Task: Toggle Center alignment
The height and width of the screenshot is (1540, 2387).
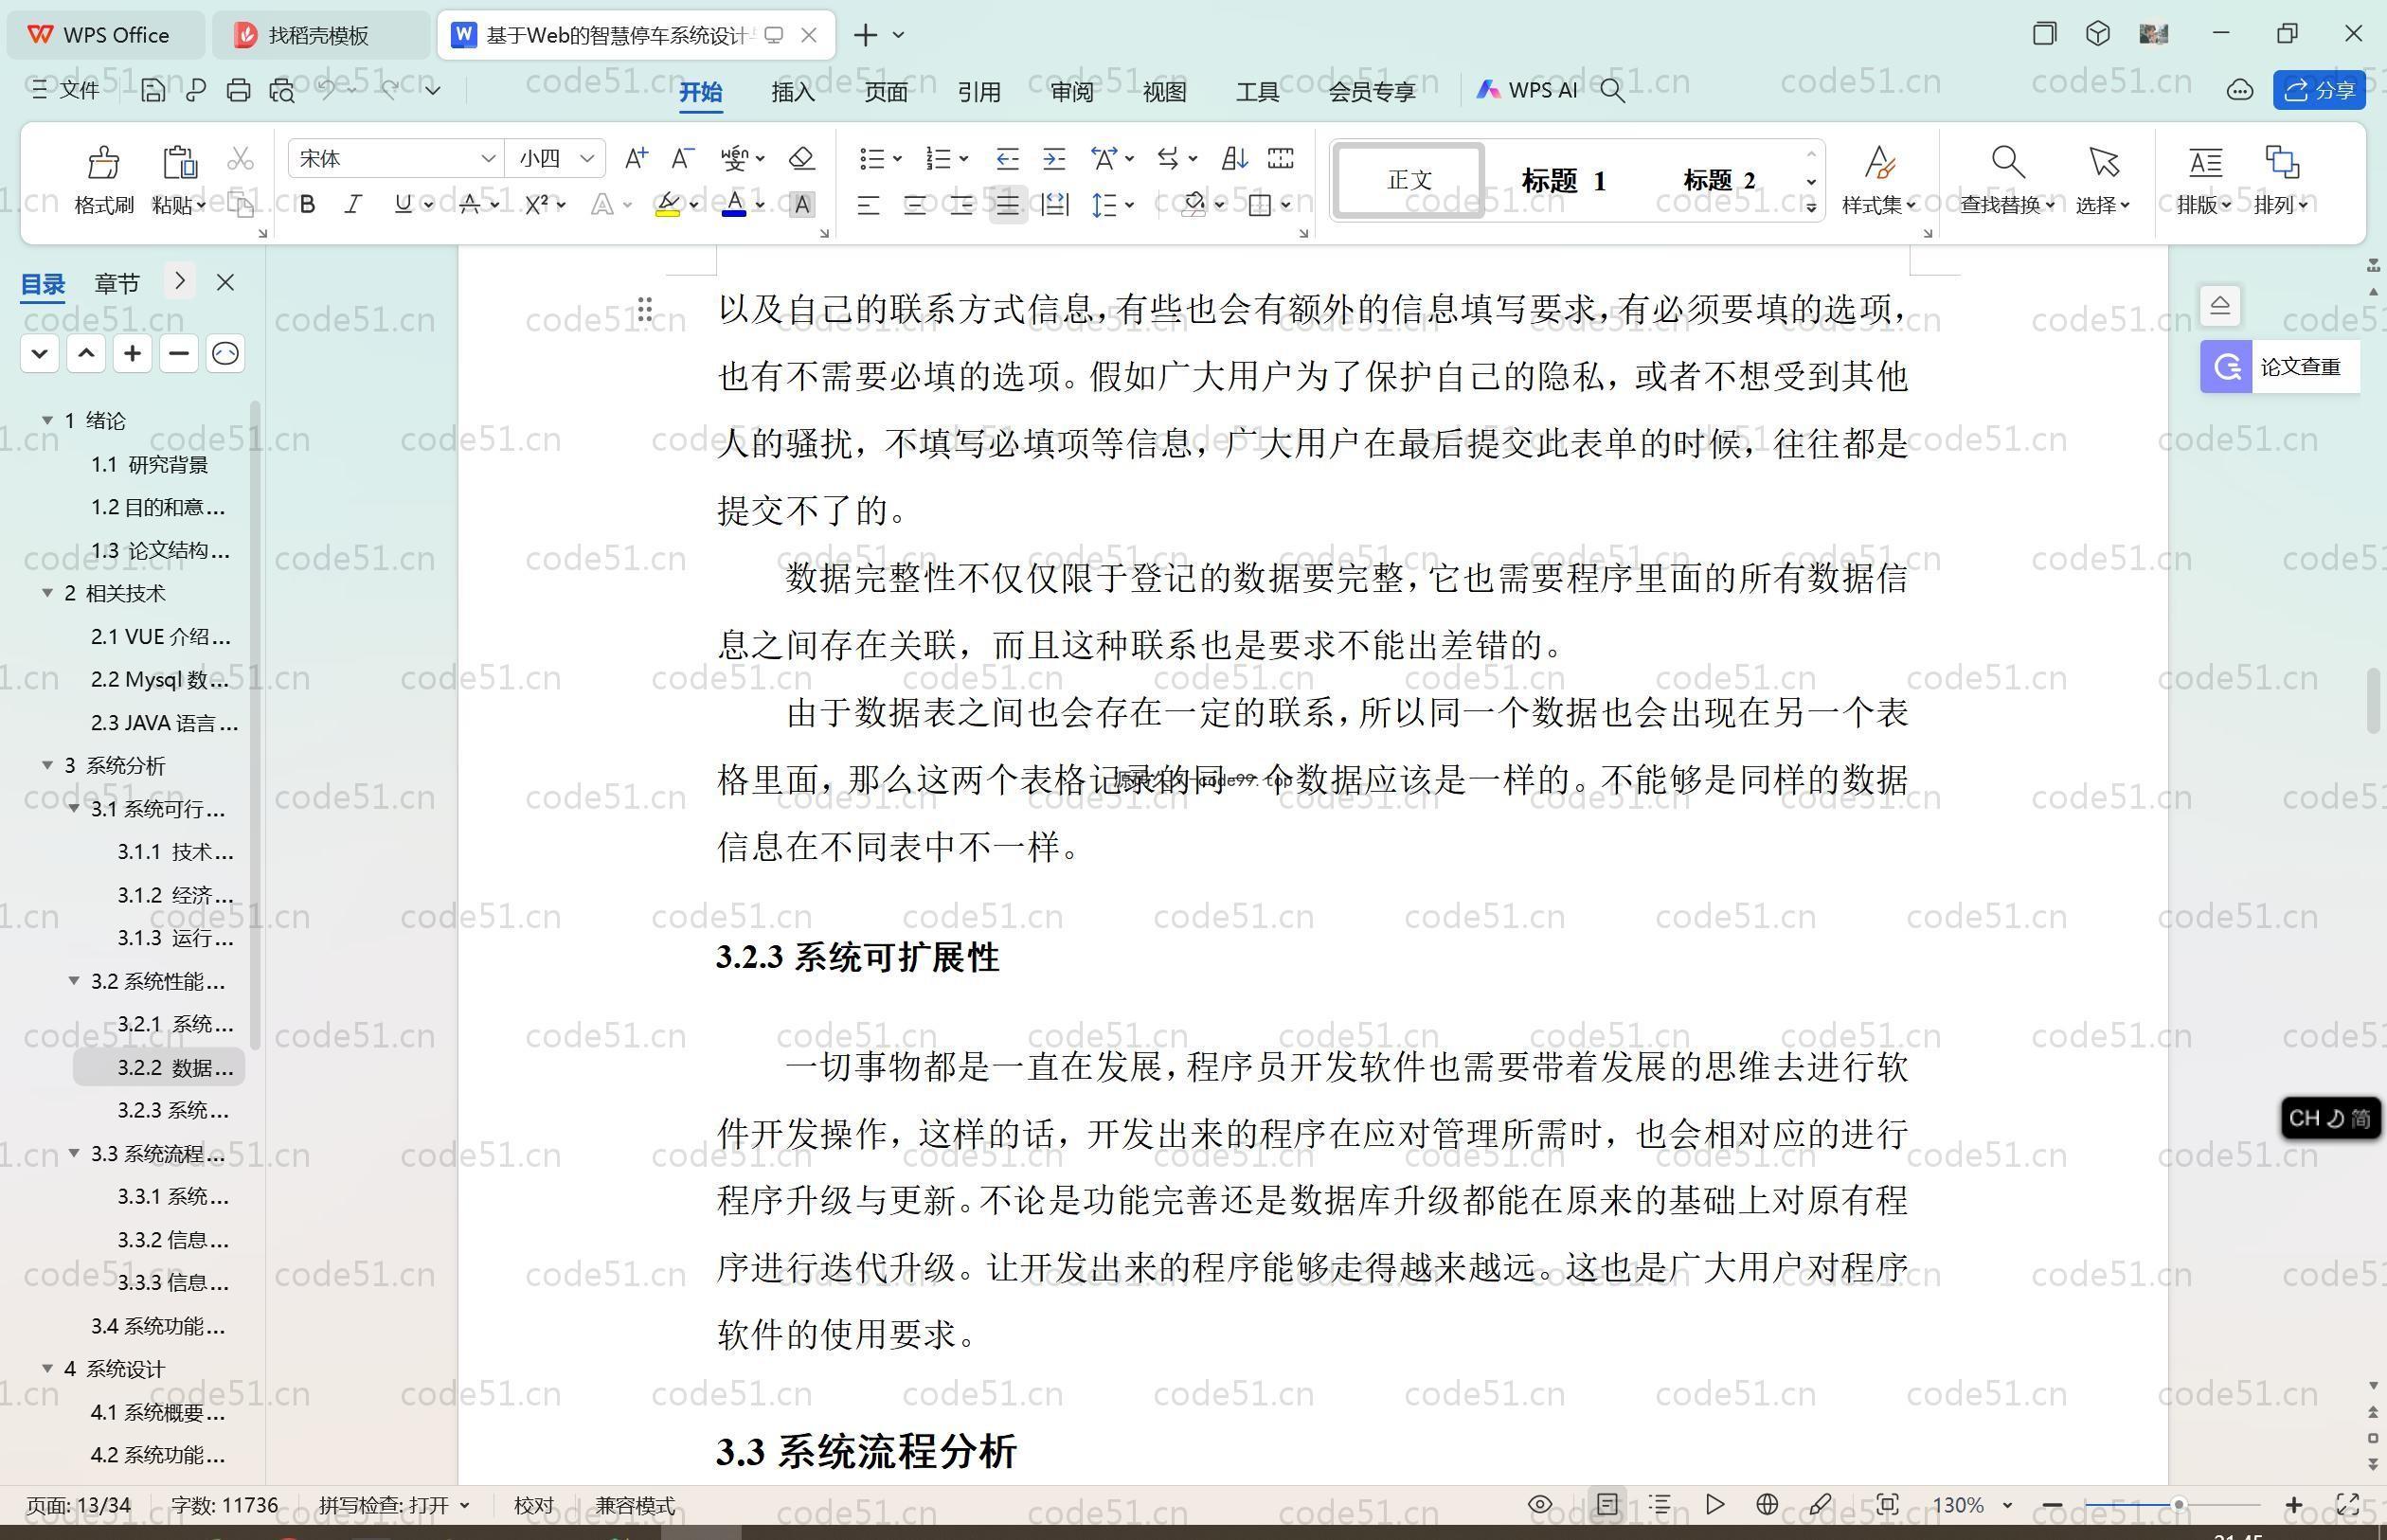Action: [x=914, y=205]
